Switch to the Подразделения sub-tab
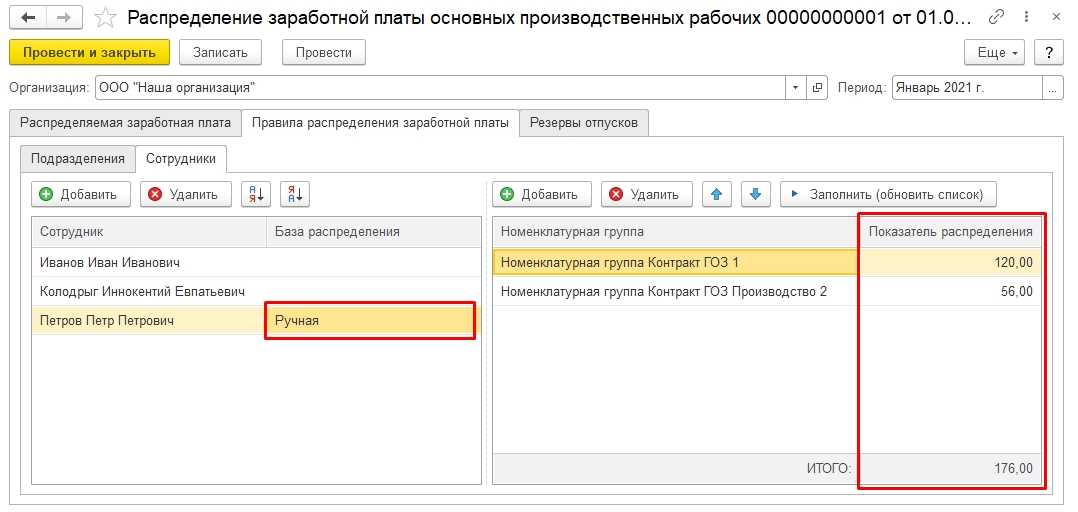 coord(78,159)
